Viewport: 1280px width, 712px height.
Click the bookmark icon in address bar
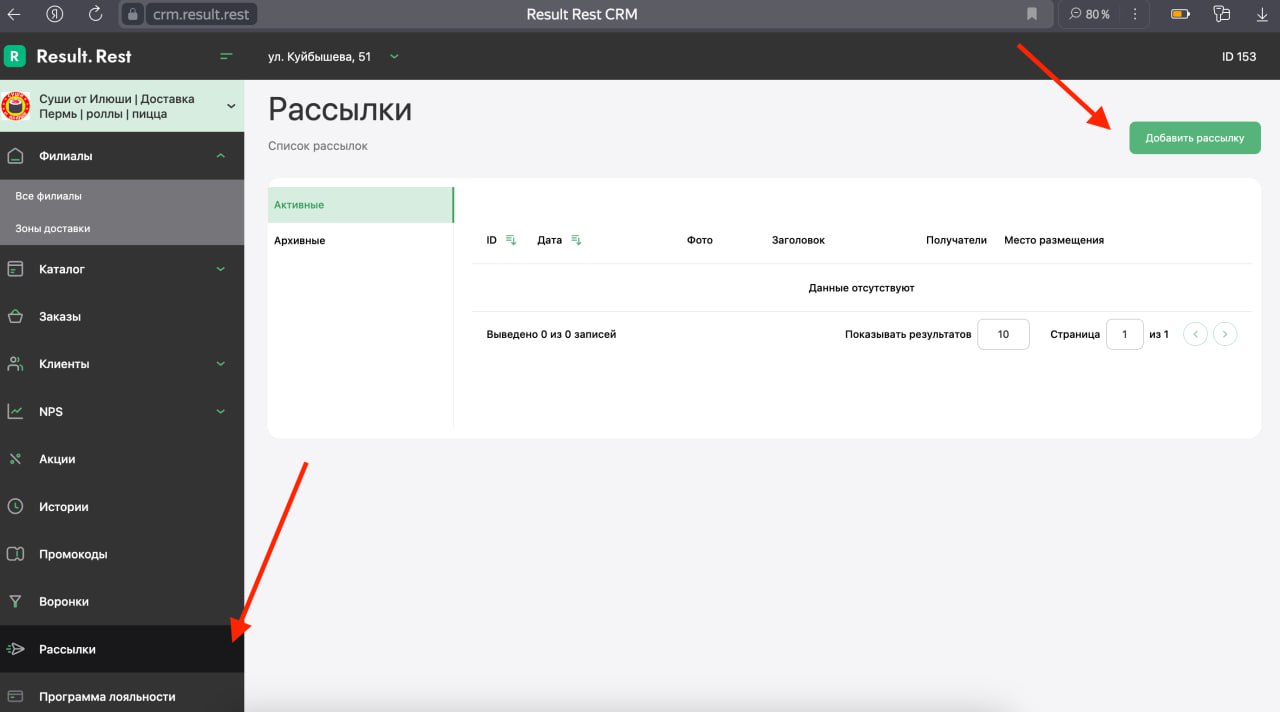[x=1031, y=14]
